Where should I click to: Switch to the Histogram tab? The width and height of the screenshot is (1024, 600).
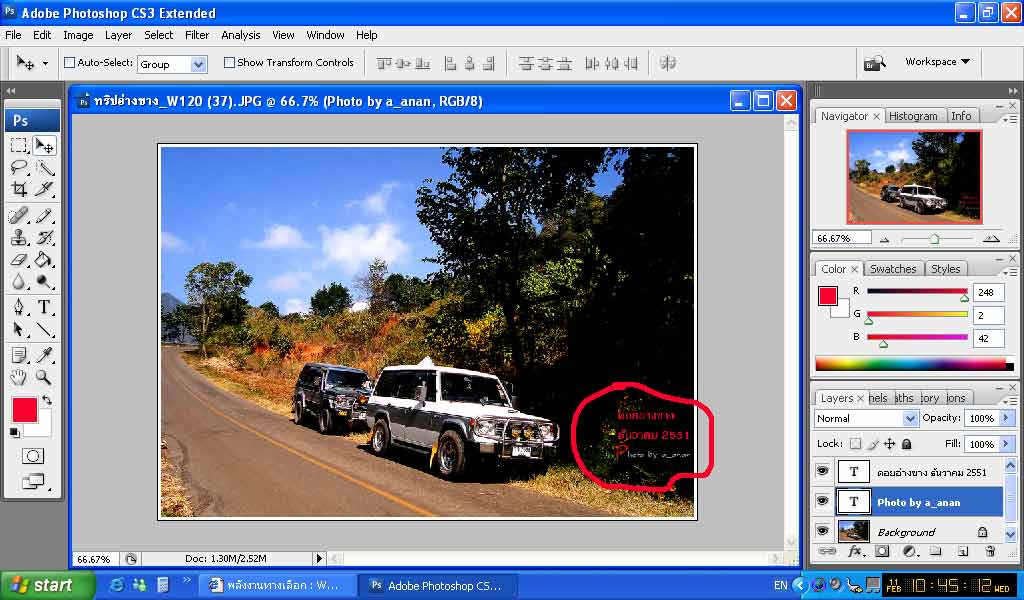coord(913,116)
